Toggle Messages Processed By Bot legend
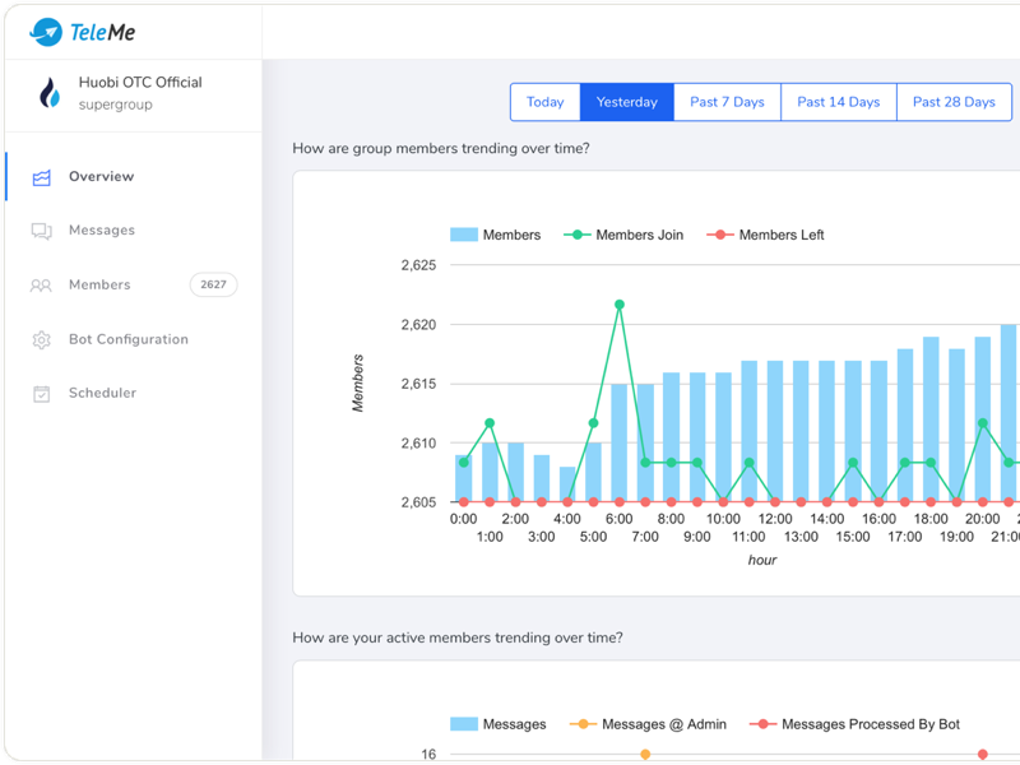This screenshot has height=765, width=1020. [x=855, y=724]
